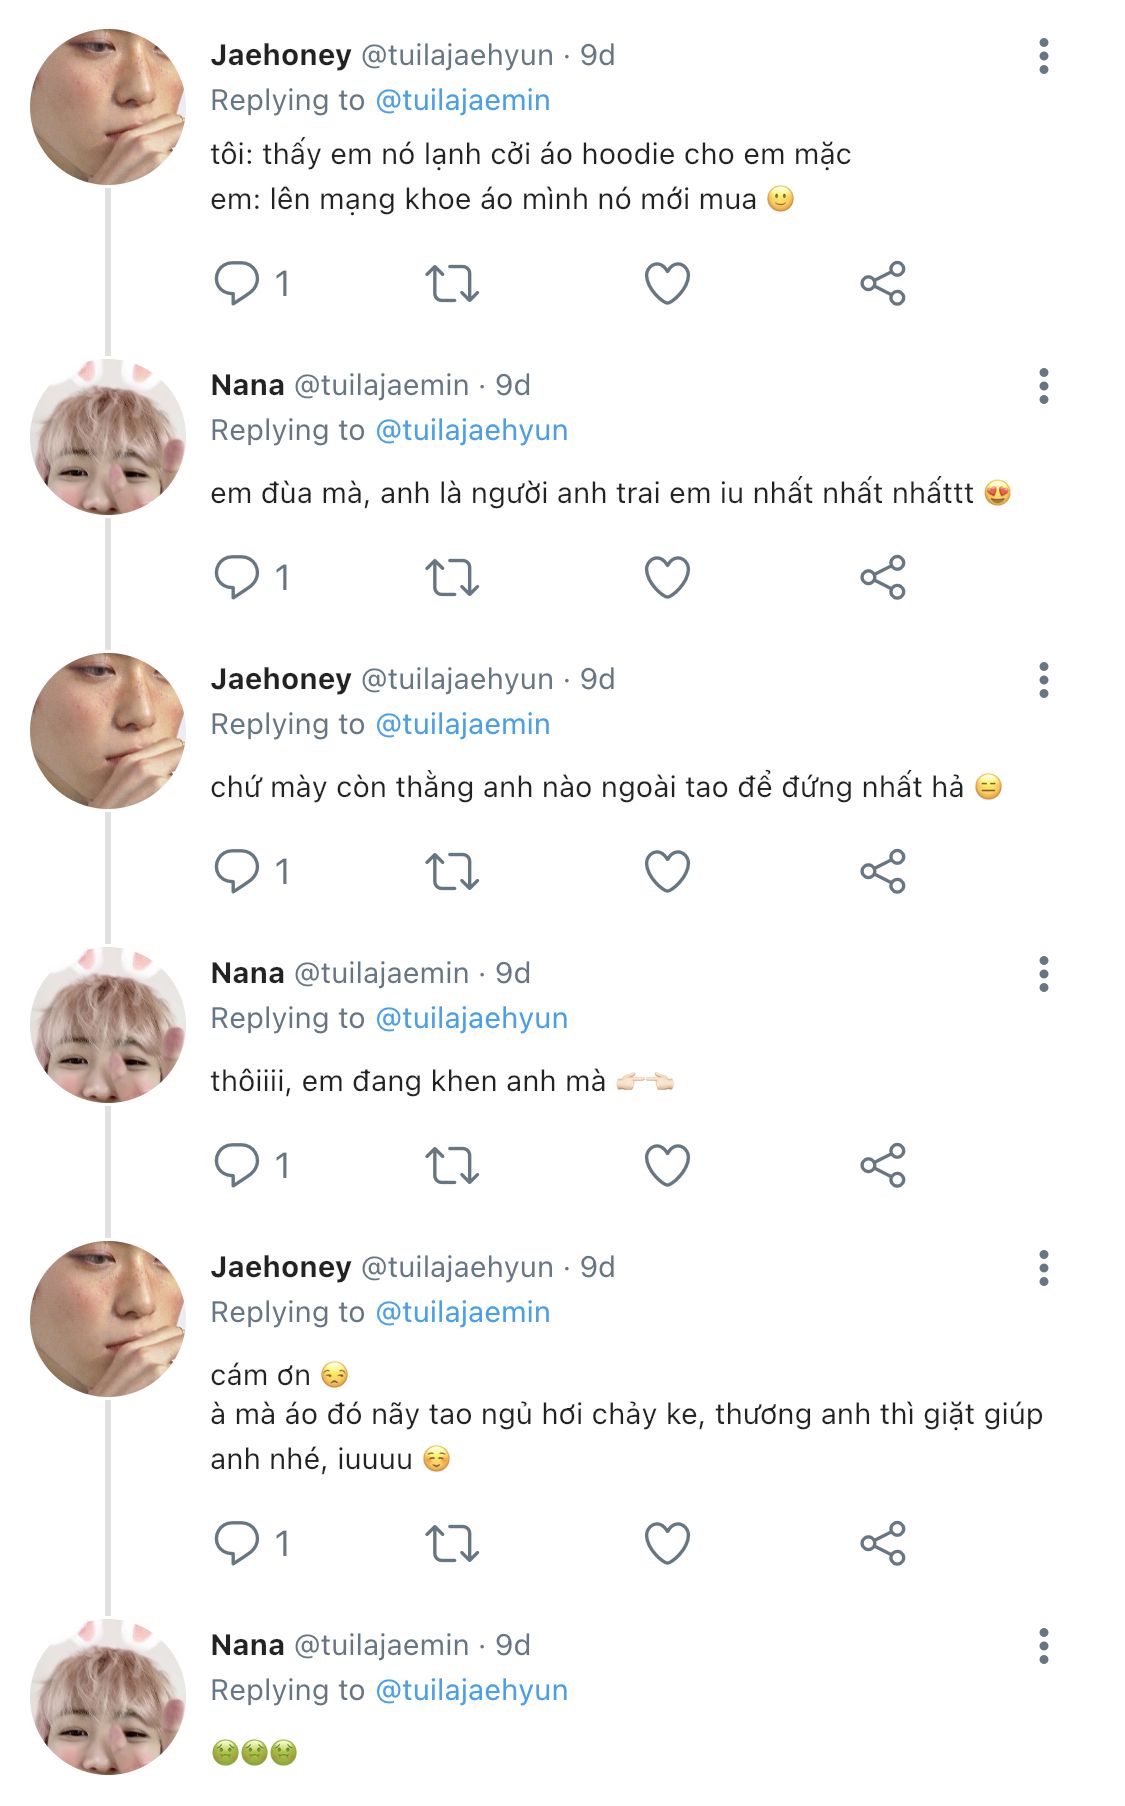Open more options on Nana's emoji-only tweet
Viewport: 1125px width, 1806px height.
(1043, 1646)
